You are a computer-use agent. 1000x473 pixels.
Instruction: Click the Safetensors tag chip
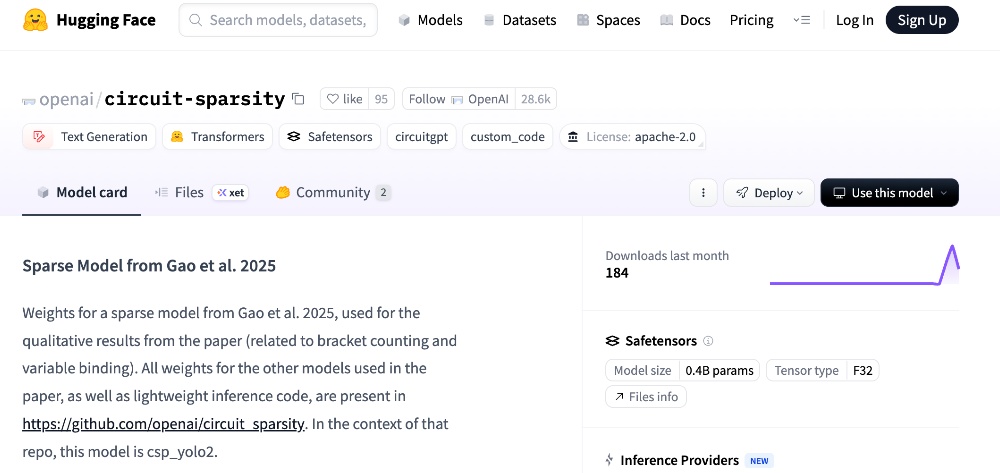click(329, 137)
